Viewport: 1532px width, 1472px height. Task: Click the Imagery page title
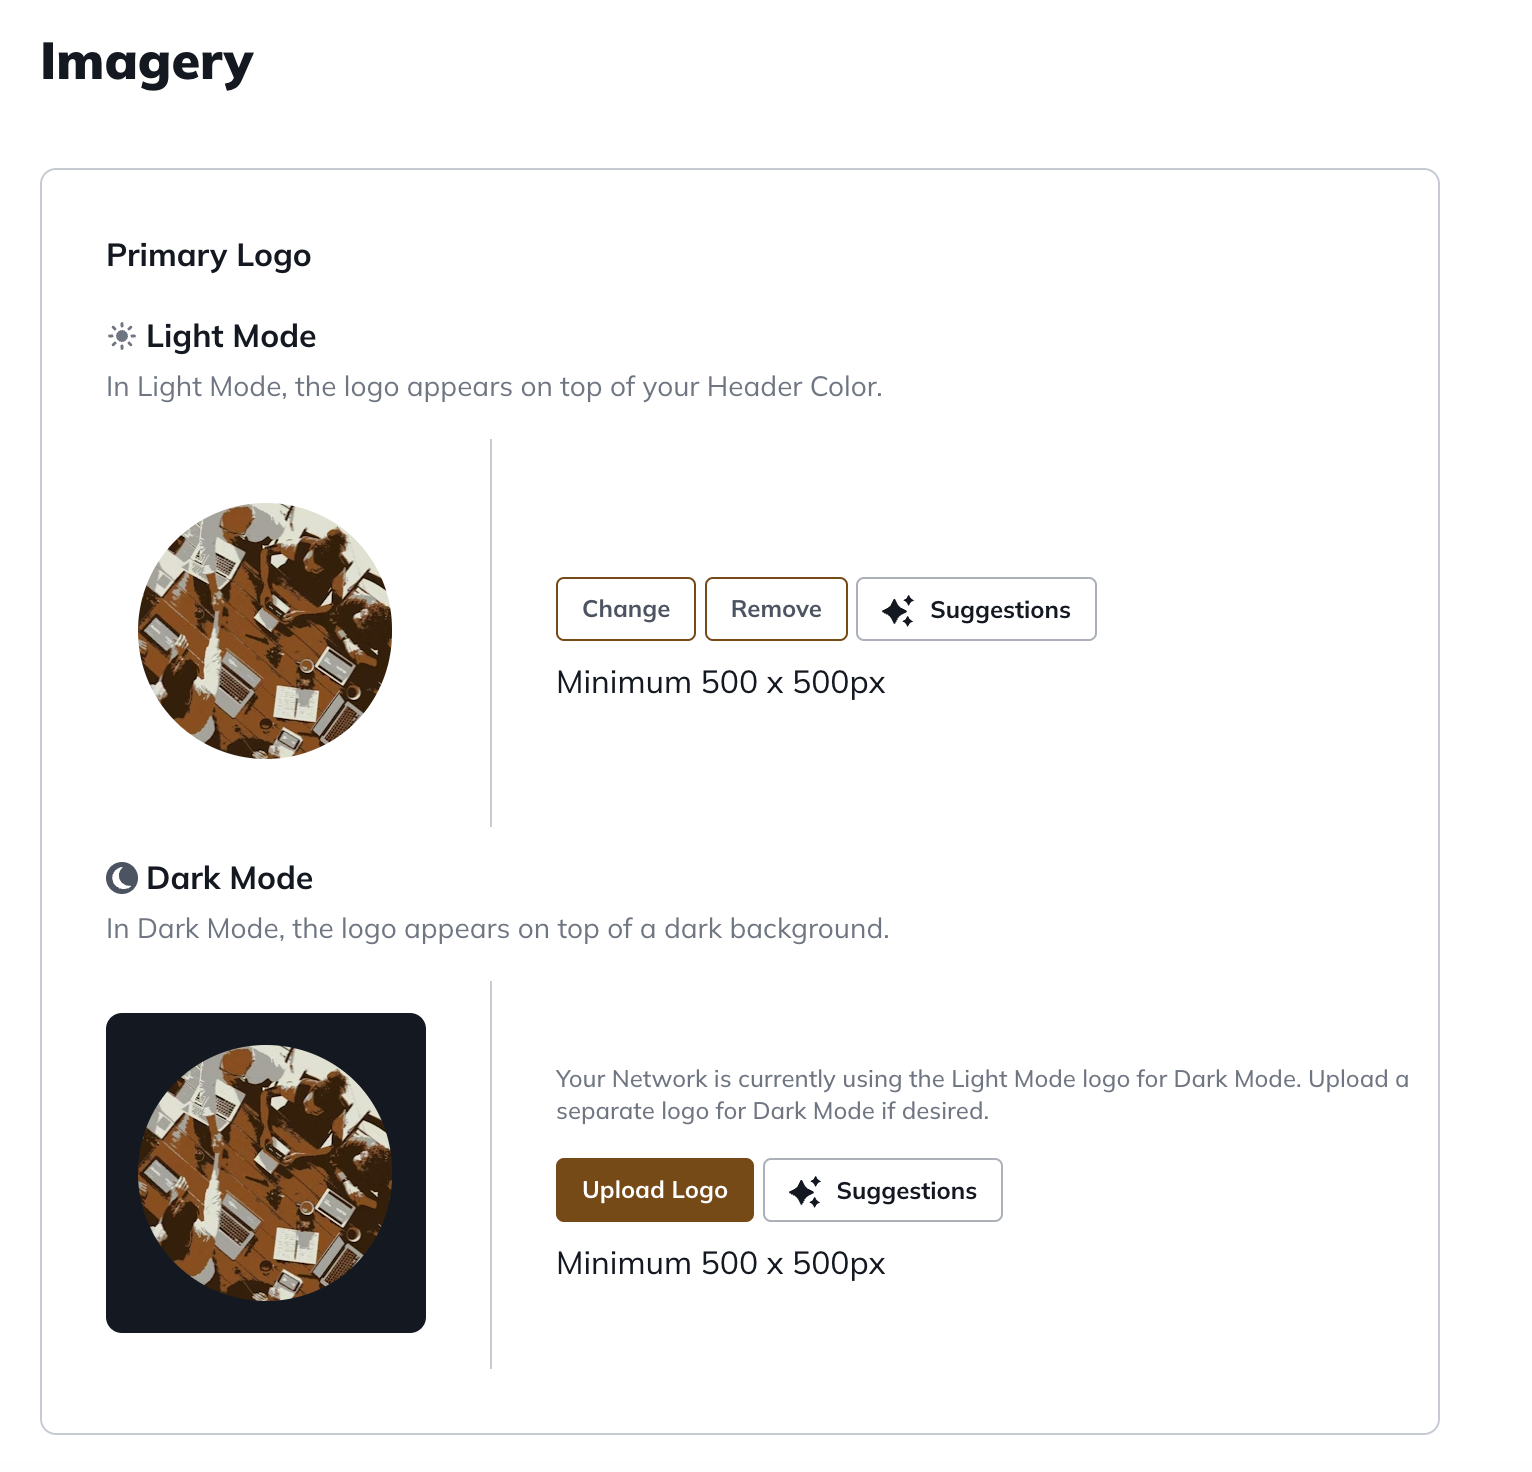click(x=146, y=63)
